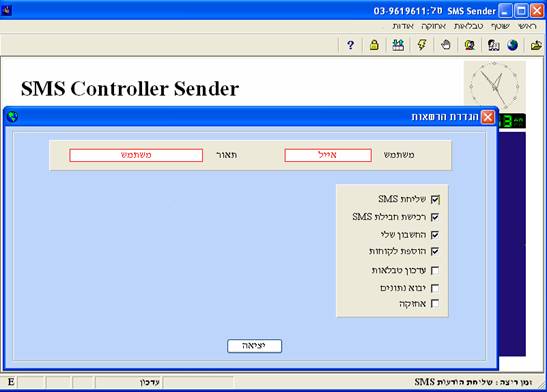Click the יציאה exit button
This screenshot has width=547, height=392.
pyautogui.click(x=254, y=346)
